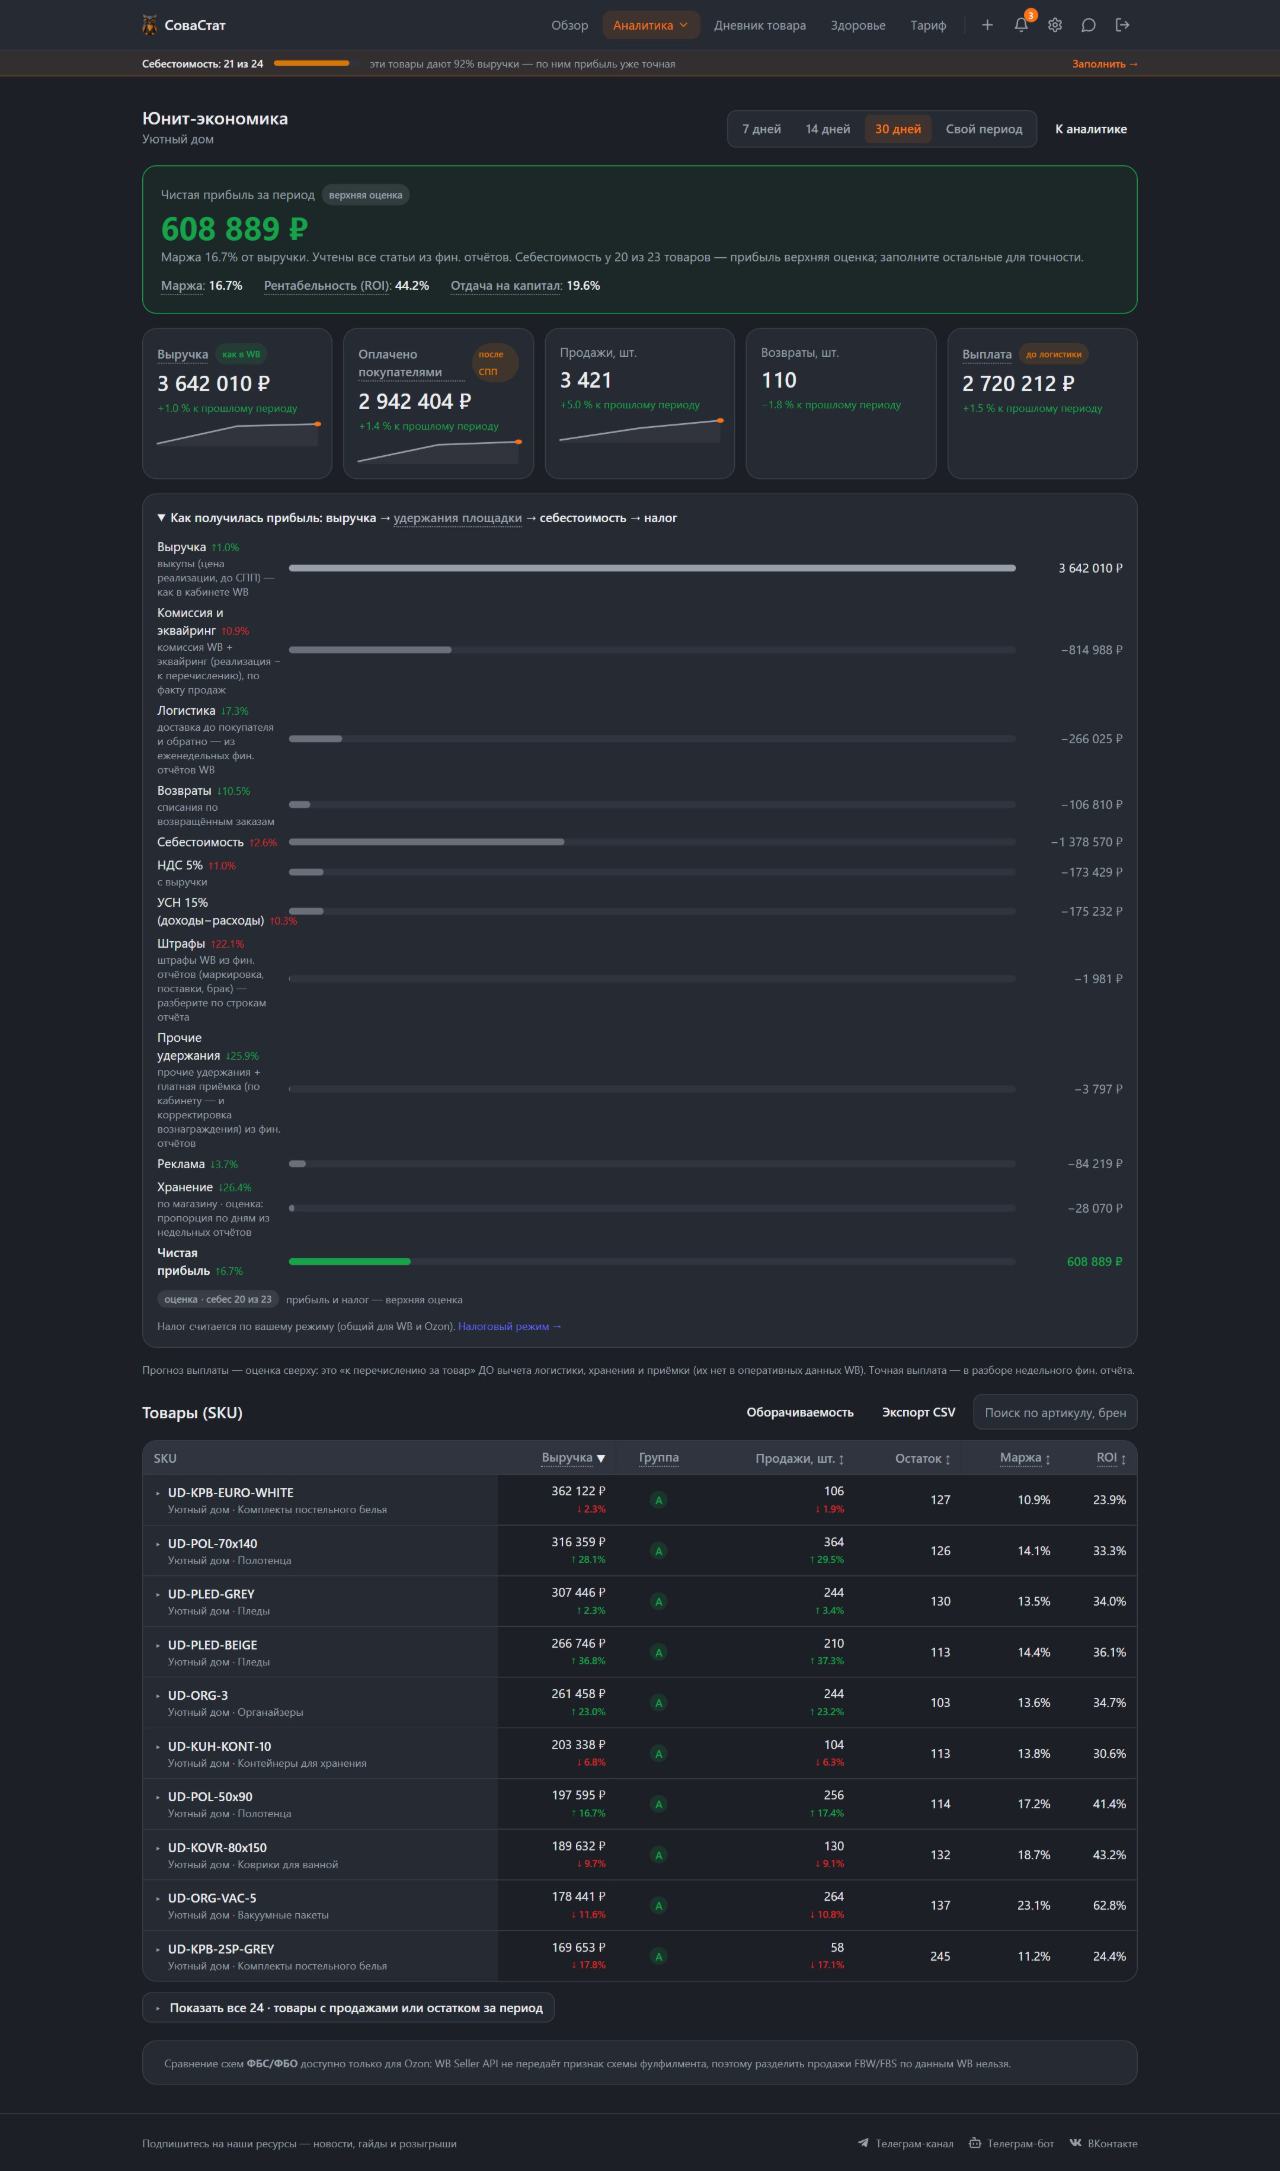The width and height of the screenshot is (1280, 2171).
Task: Sort table by ROI arrows
Action: tap(1123, 1459)
